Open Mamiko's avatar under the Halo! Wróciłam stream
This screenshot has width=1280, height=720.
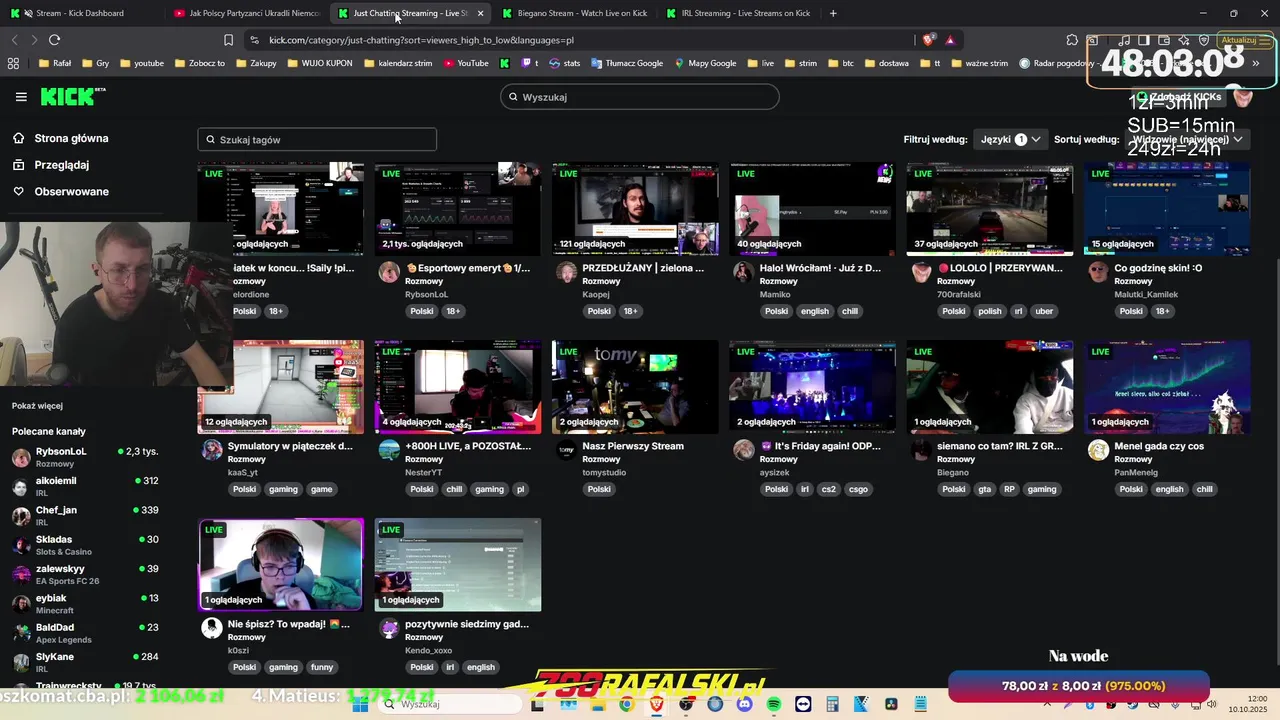pyautogui.click(x=743, y=273)
